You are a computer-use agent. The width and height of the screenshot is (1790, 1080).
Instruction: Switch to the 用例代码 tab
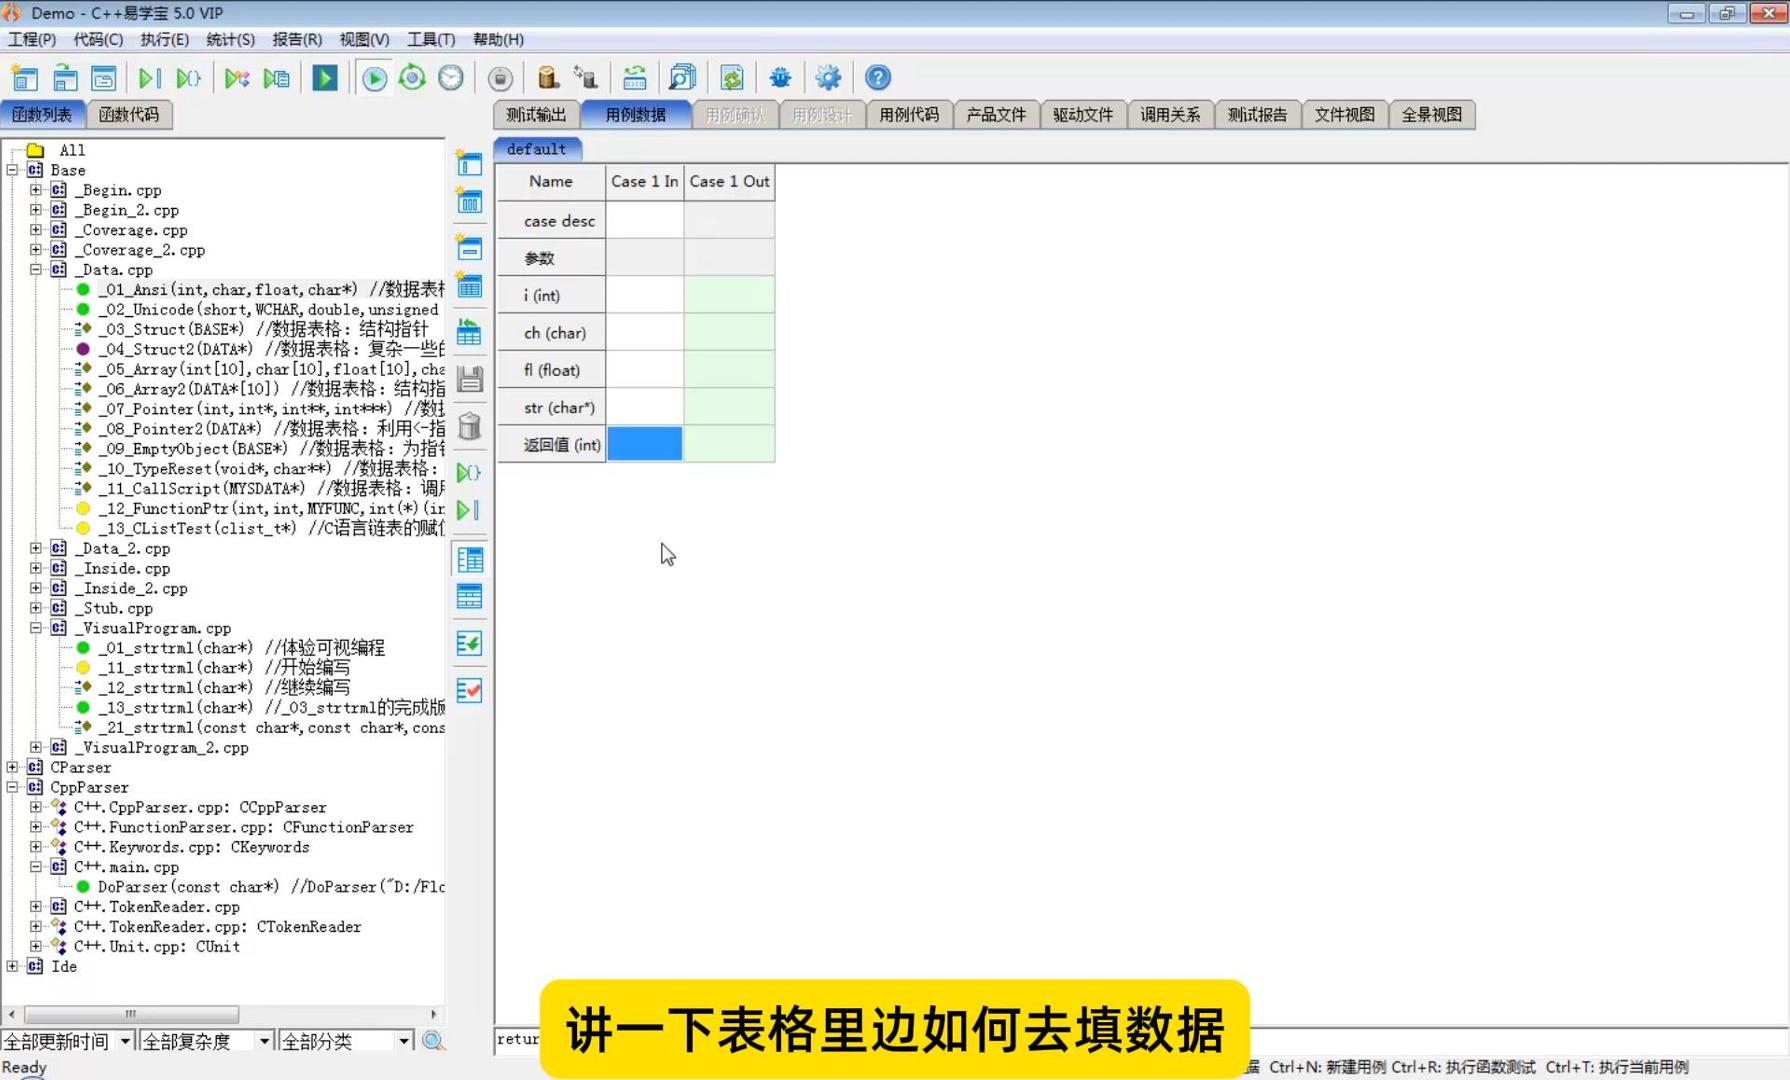click(x=909, y=114)
